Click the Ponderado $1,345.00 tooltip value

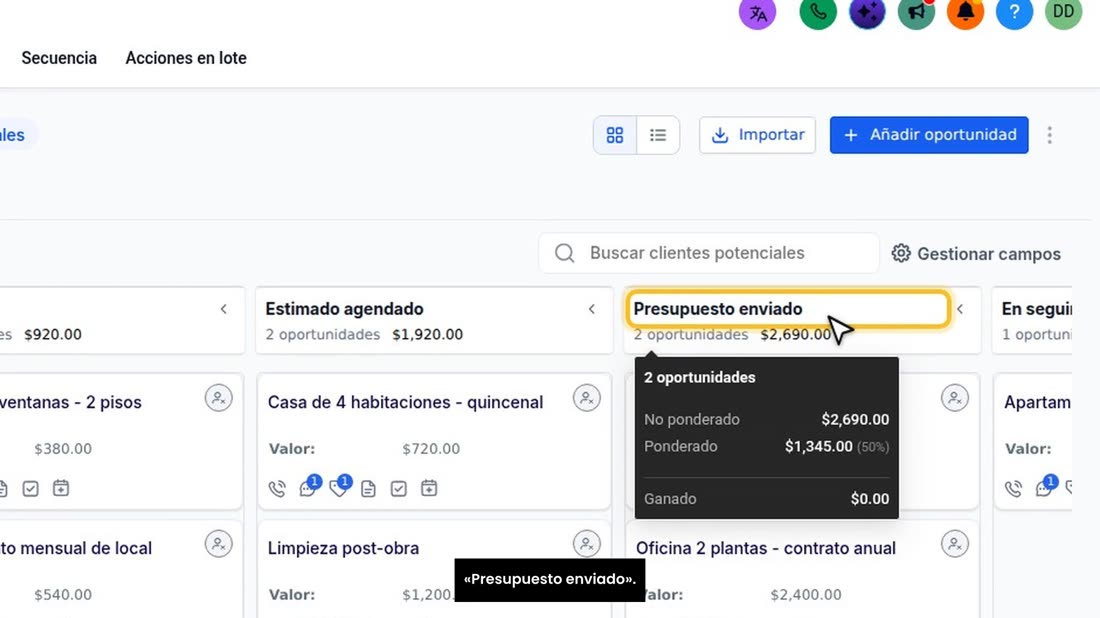coord(819,446)
